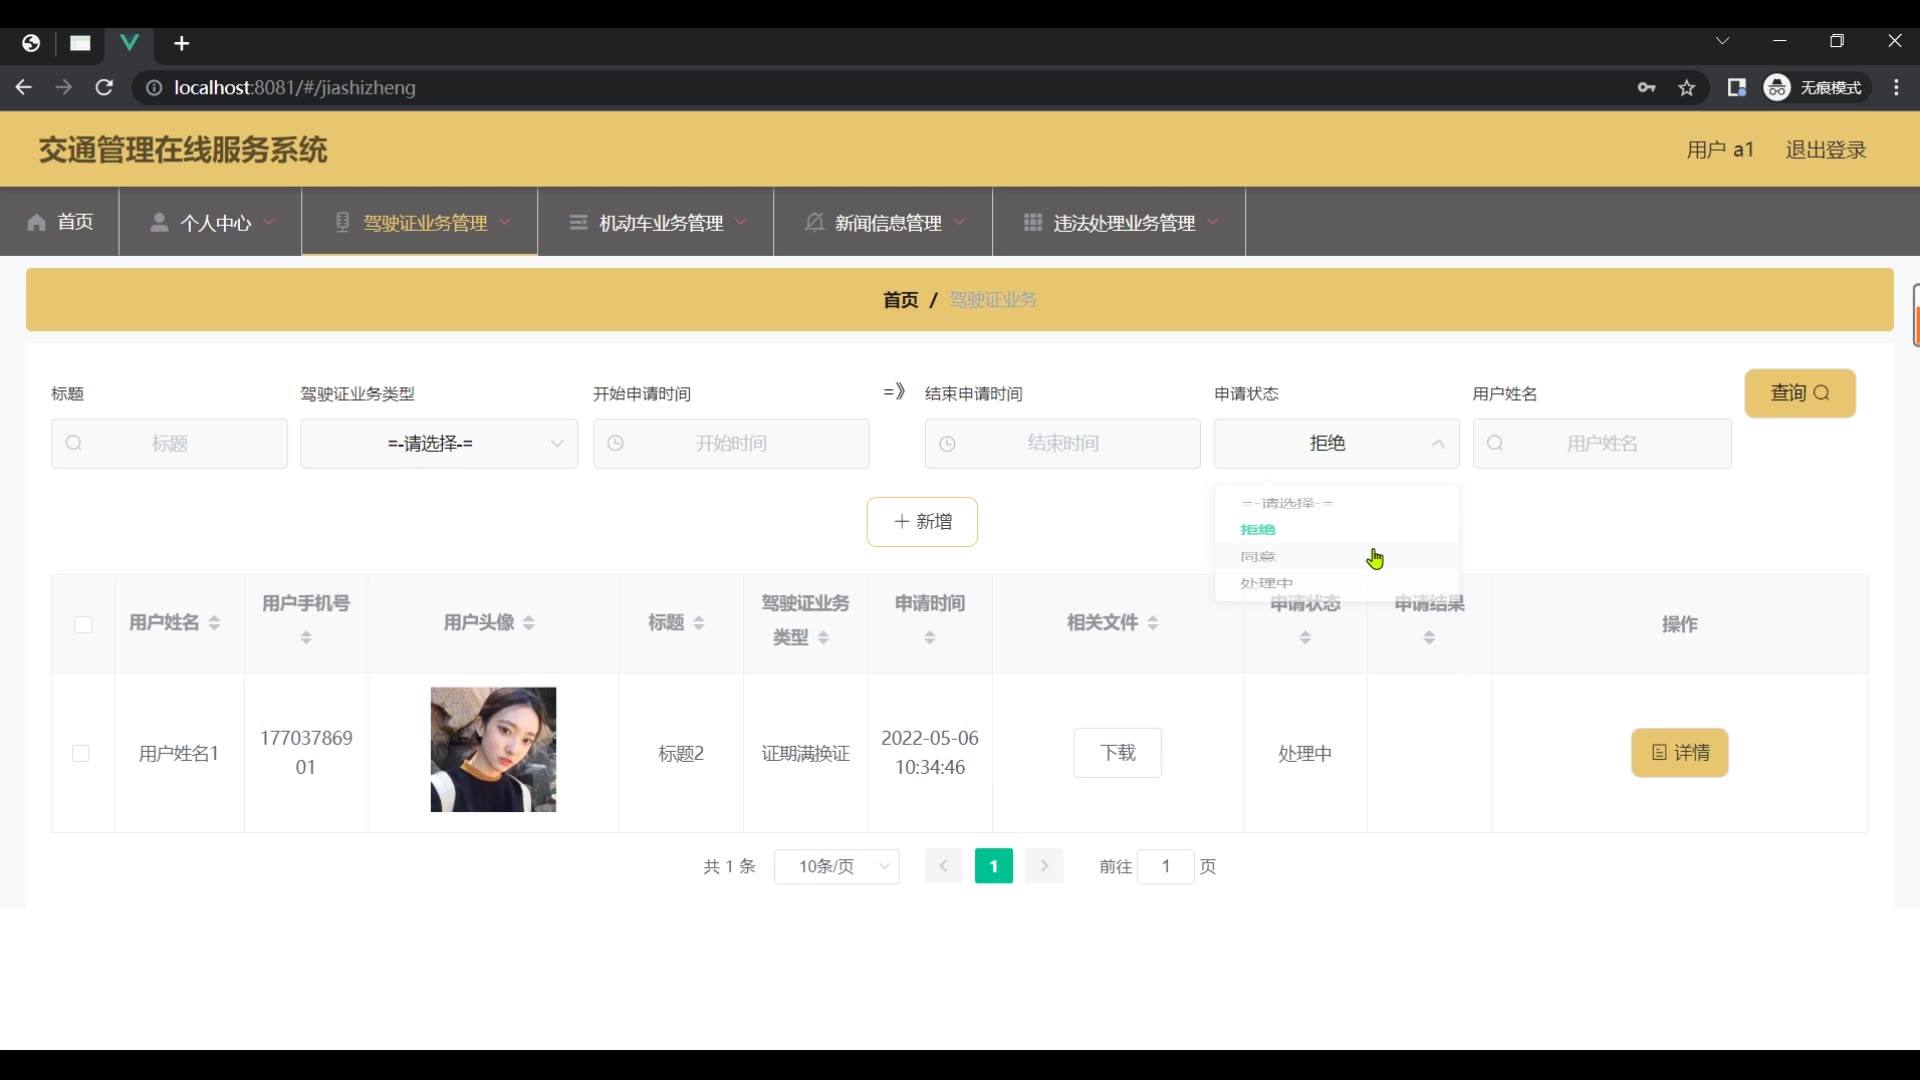Sort table by 用户姓名 column arrows

point(214,623)
